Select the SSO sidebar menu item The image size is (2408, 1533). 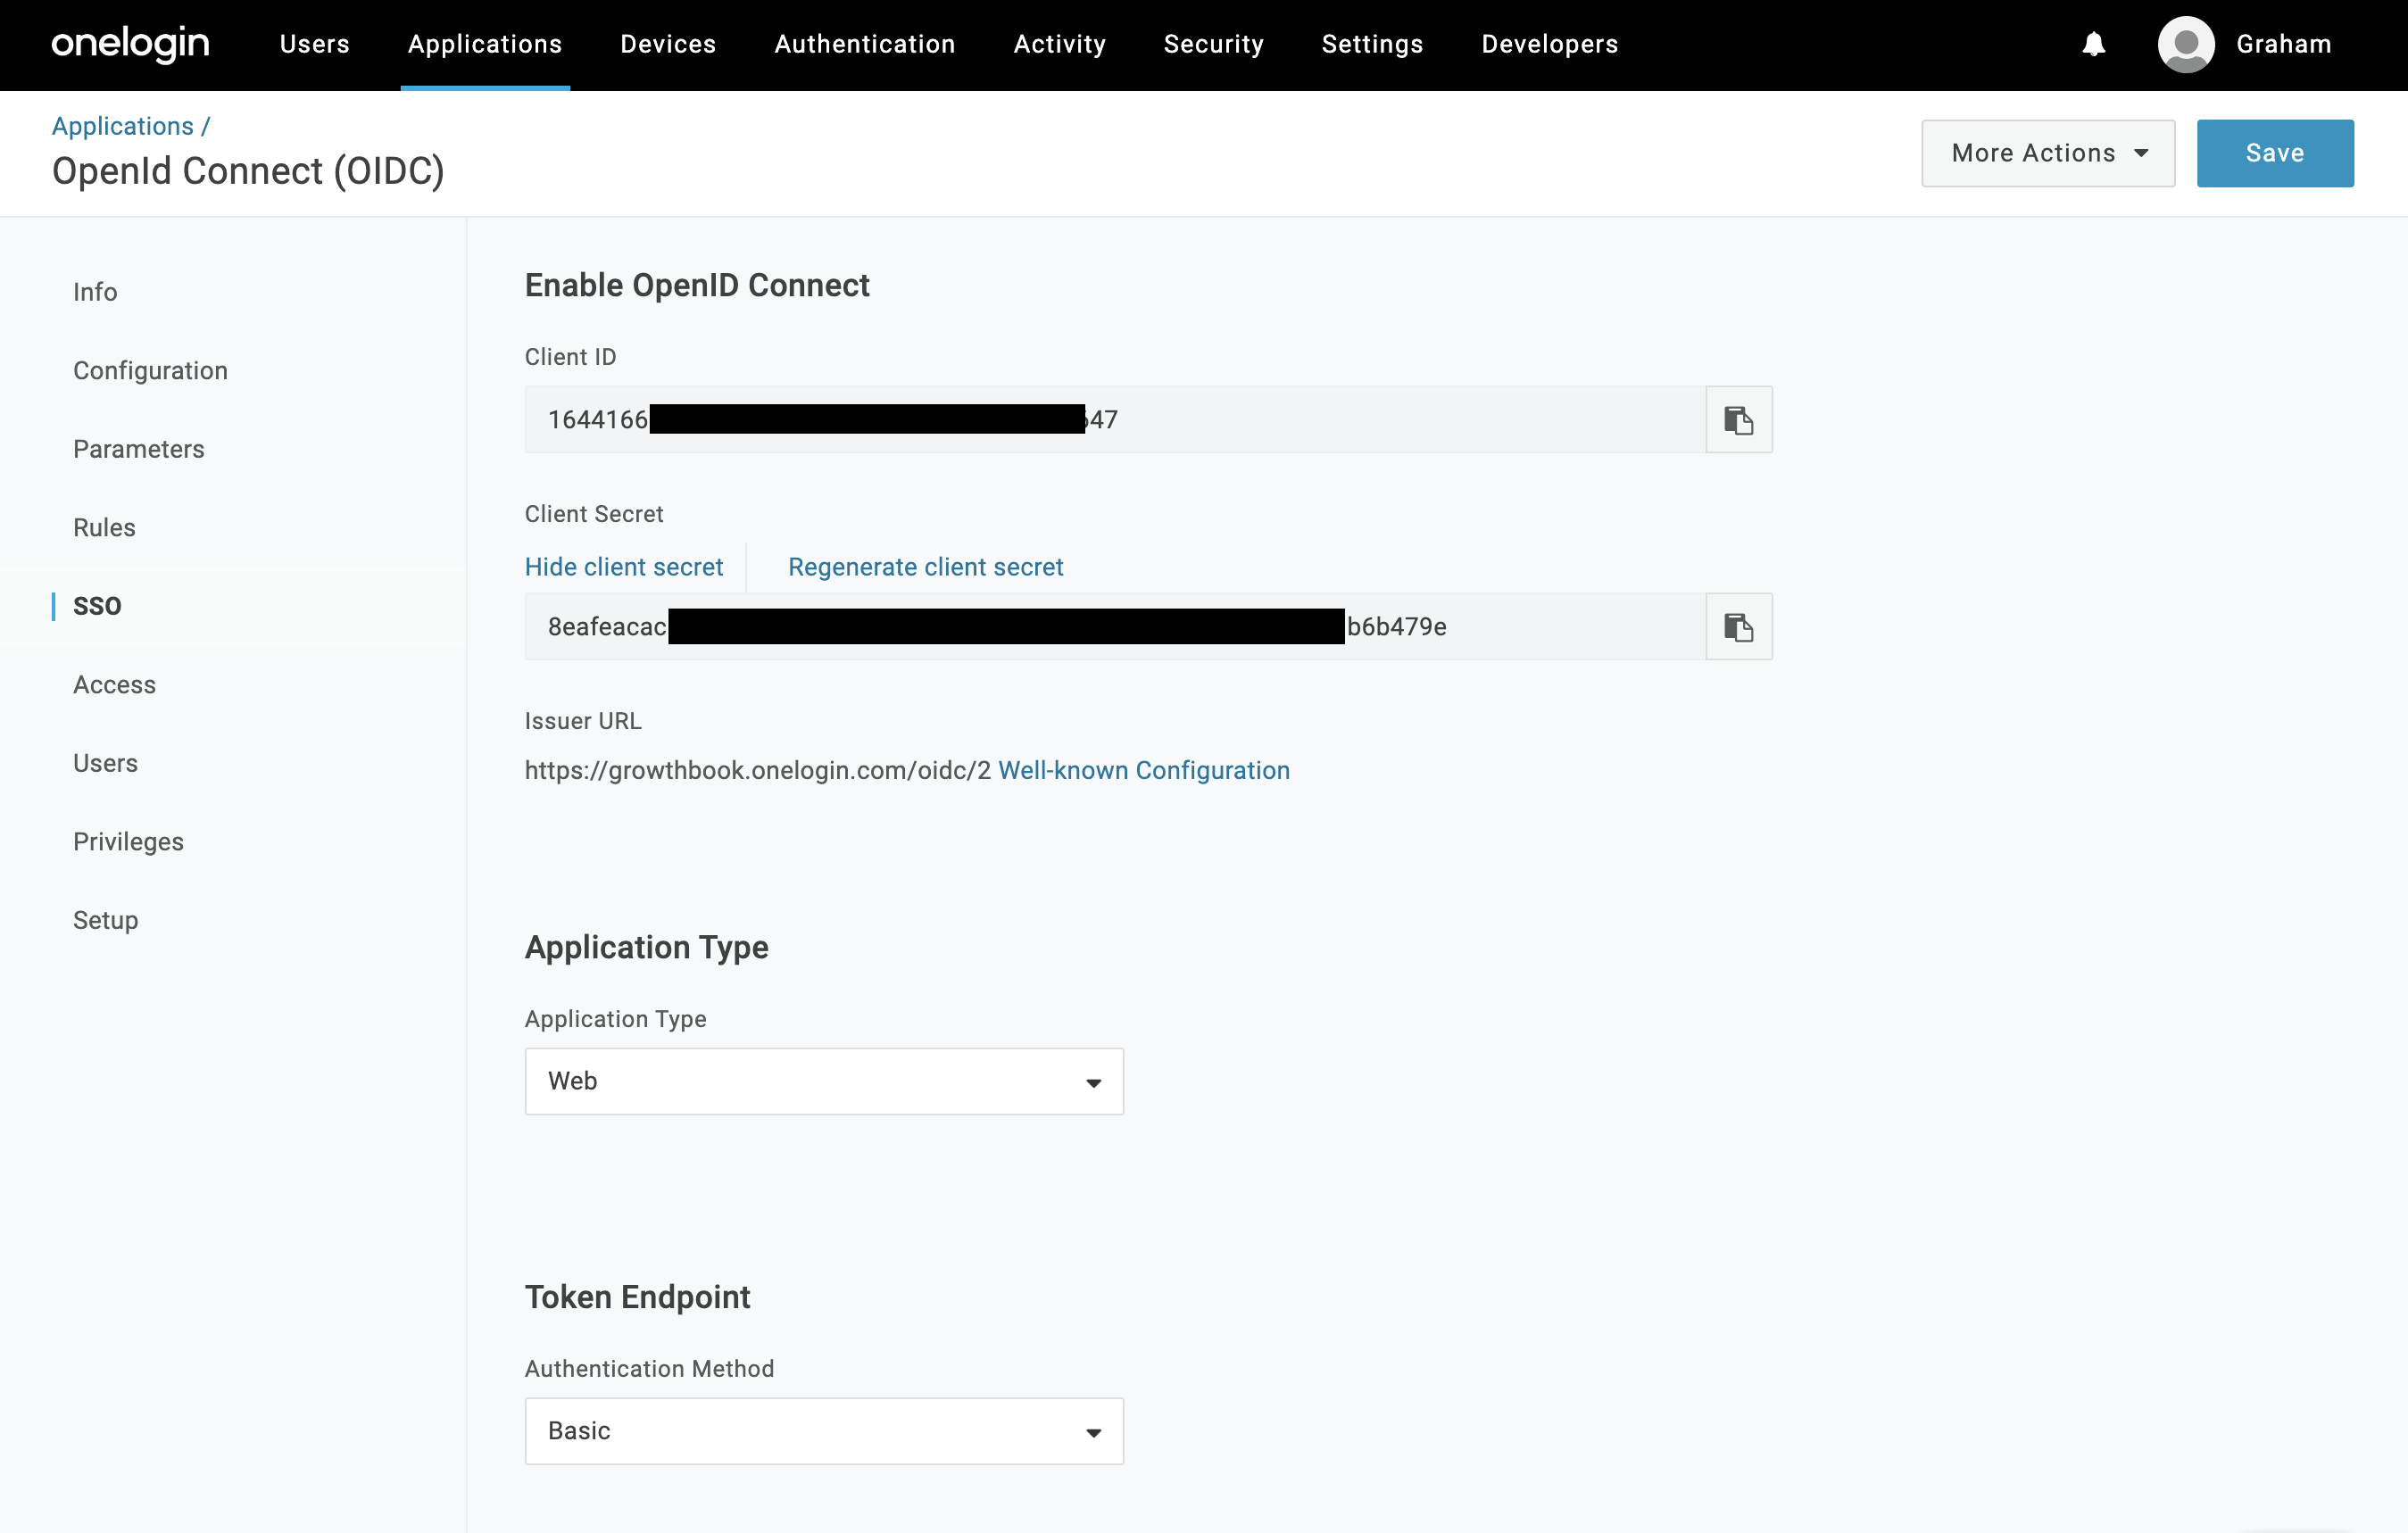coord(96,605)
